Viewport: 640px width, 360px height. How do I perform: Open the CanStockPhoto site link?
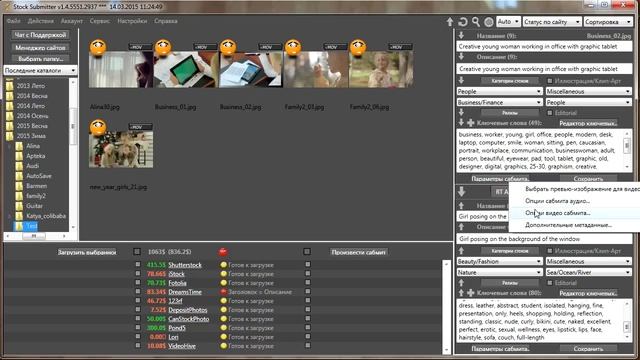tap(189, 319)
